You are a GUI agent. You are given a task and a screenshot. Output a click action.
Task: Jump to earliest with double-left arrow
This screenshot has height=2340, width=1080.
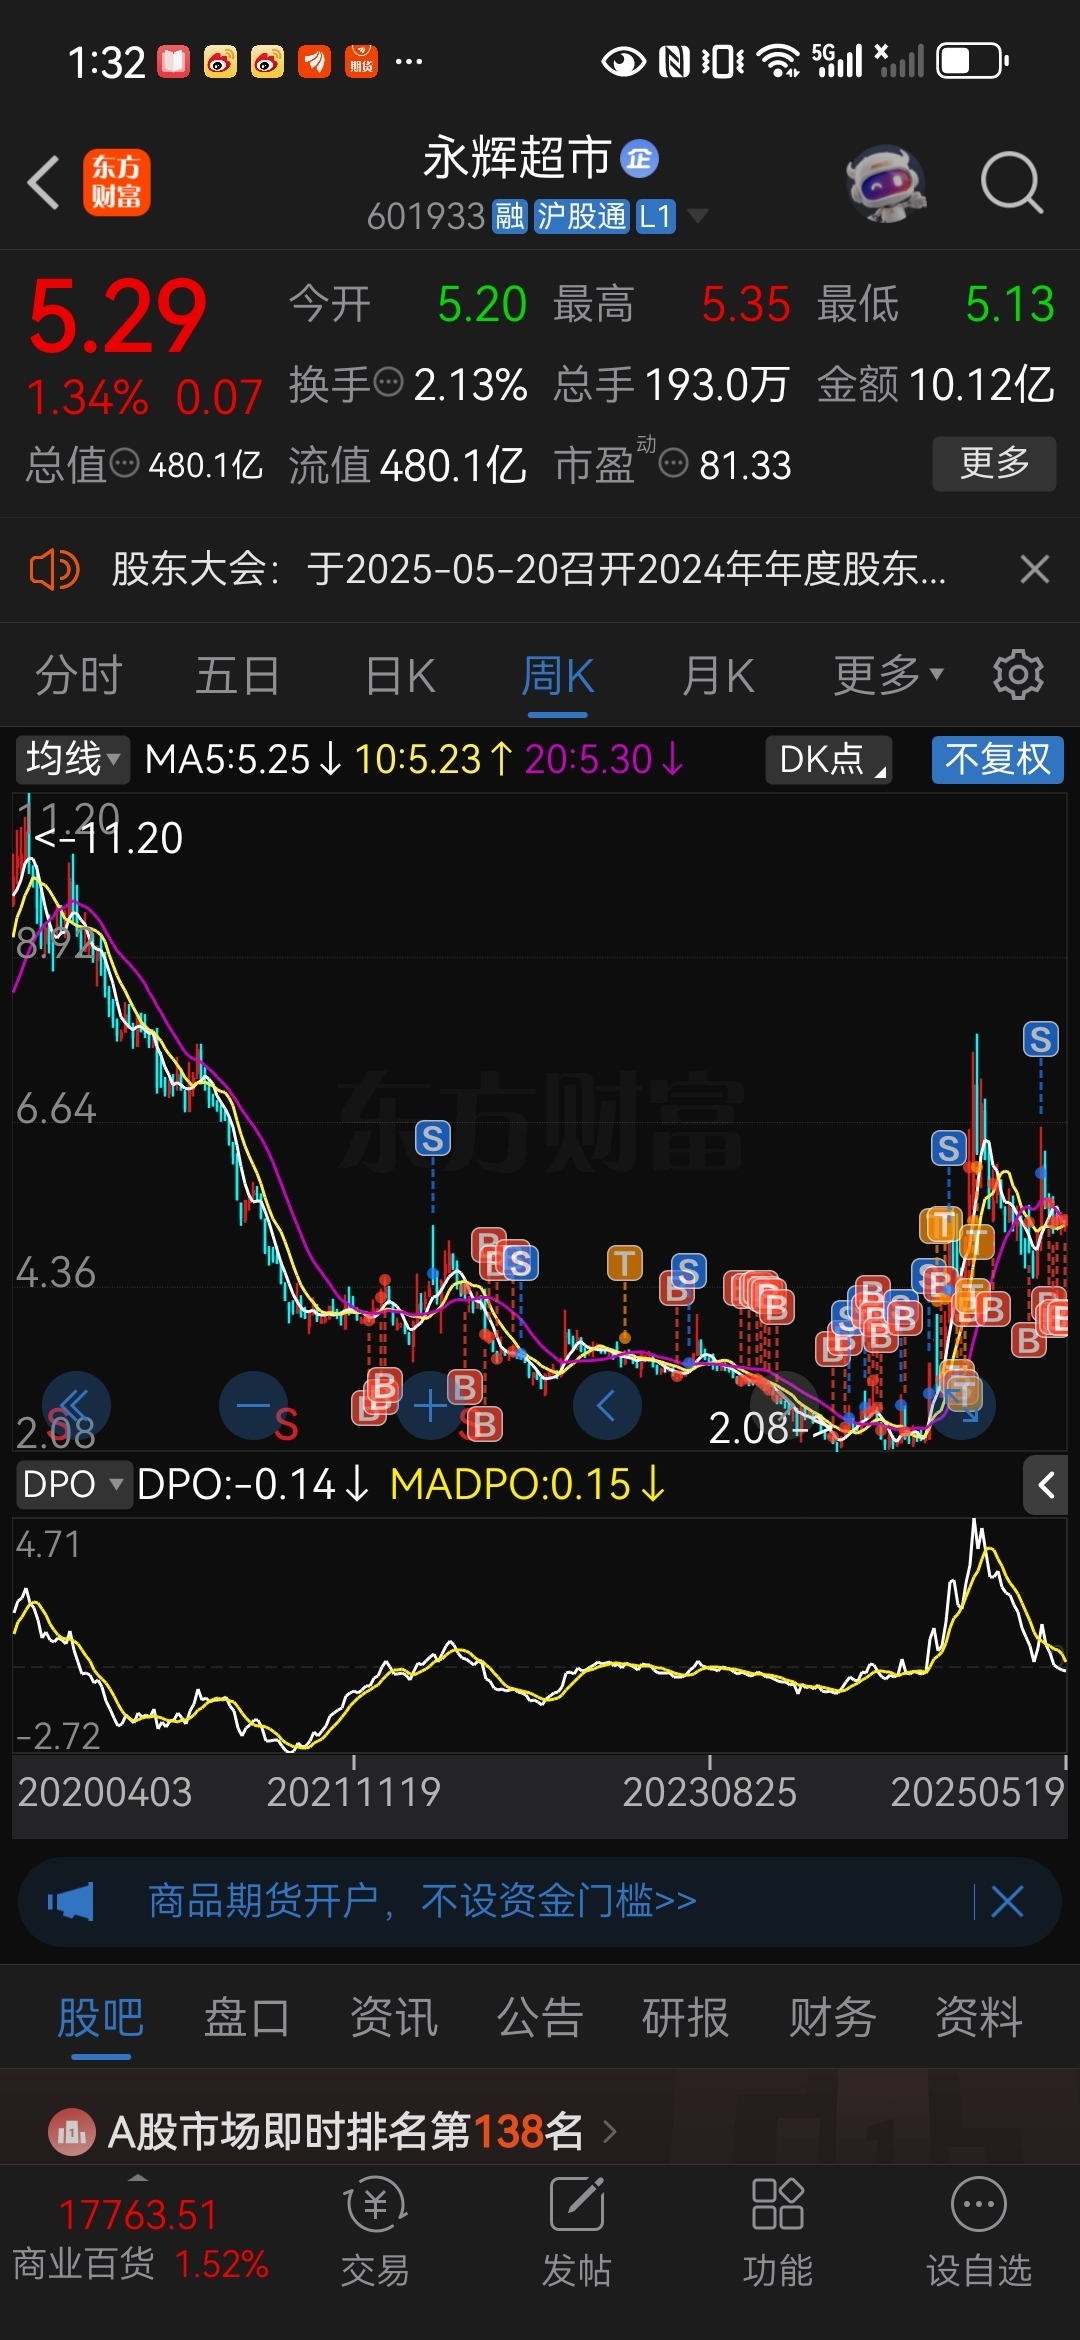(x=76, y=1405)
